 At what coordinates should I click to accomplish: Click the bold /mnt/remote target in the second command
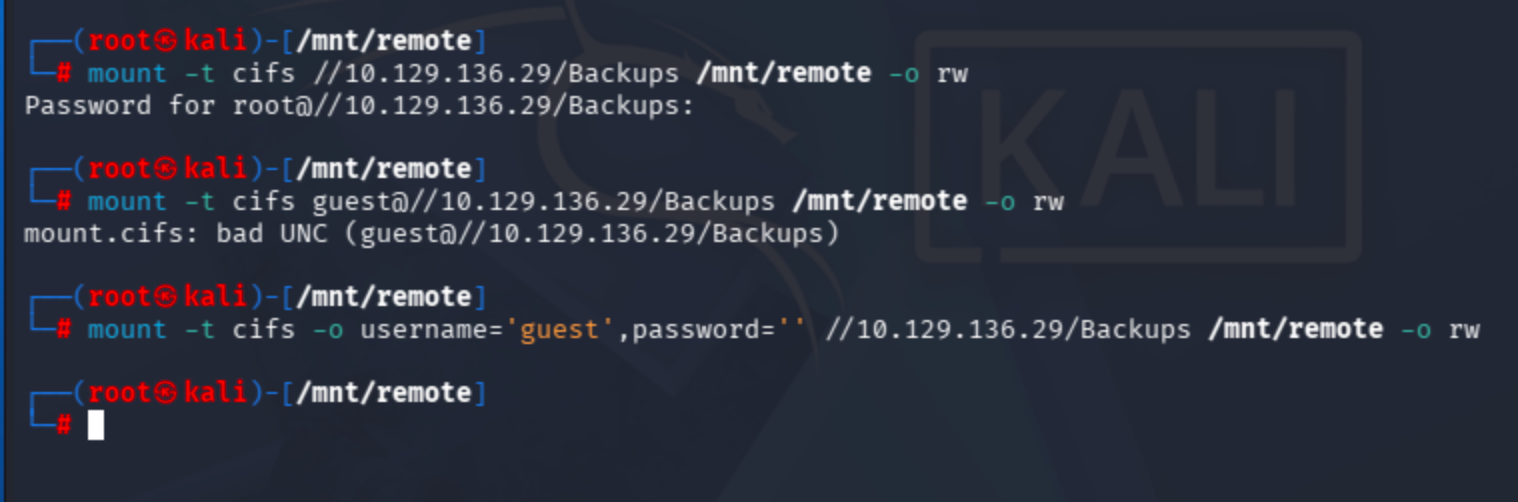(879, 201)
